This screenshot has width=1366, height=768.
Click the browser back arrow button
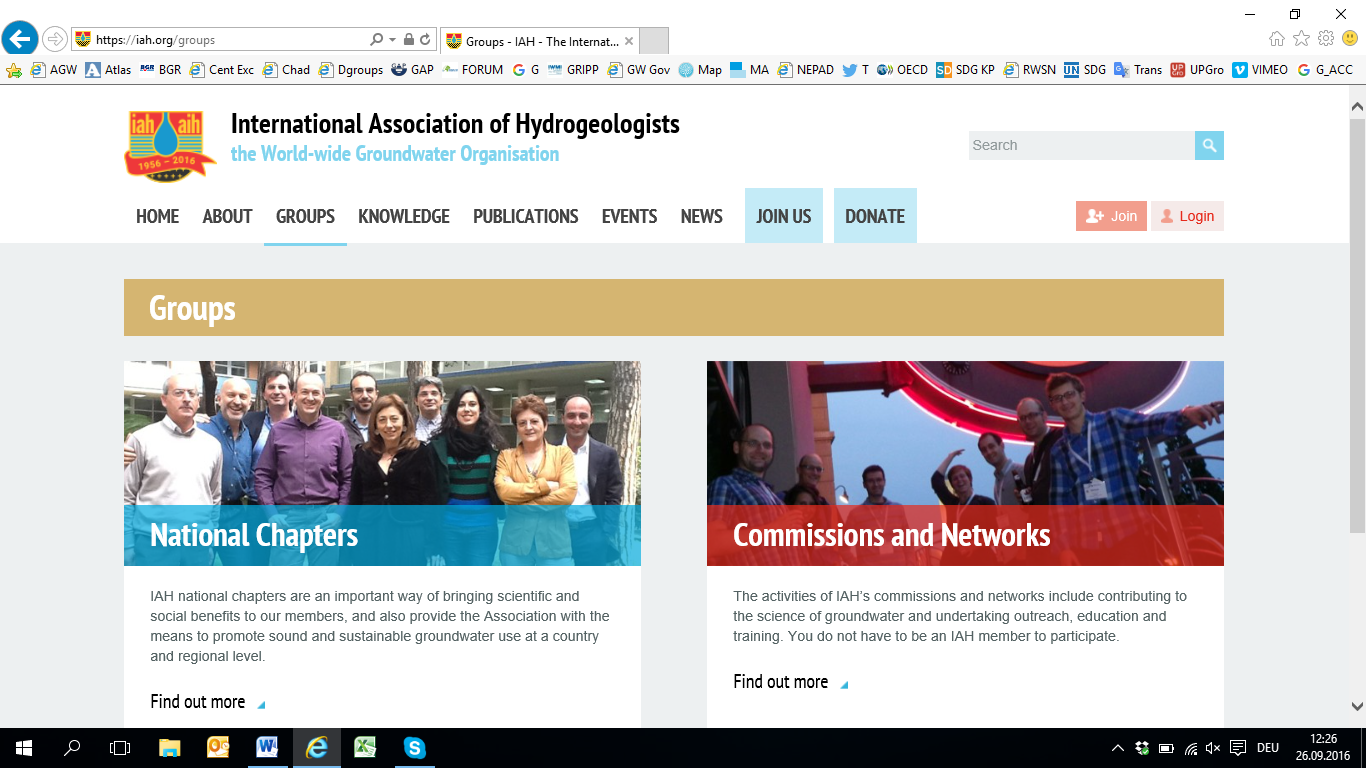pyautogui.click(x=20, y=40)
